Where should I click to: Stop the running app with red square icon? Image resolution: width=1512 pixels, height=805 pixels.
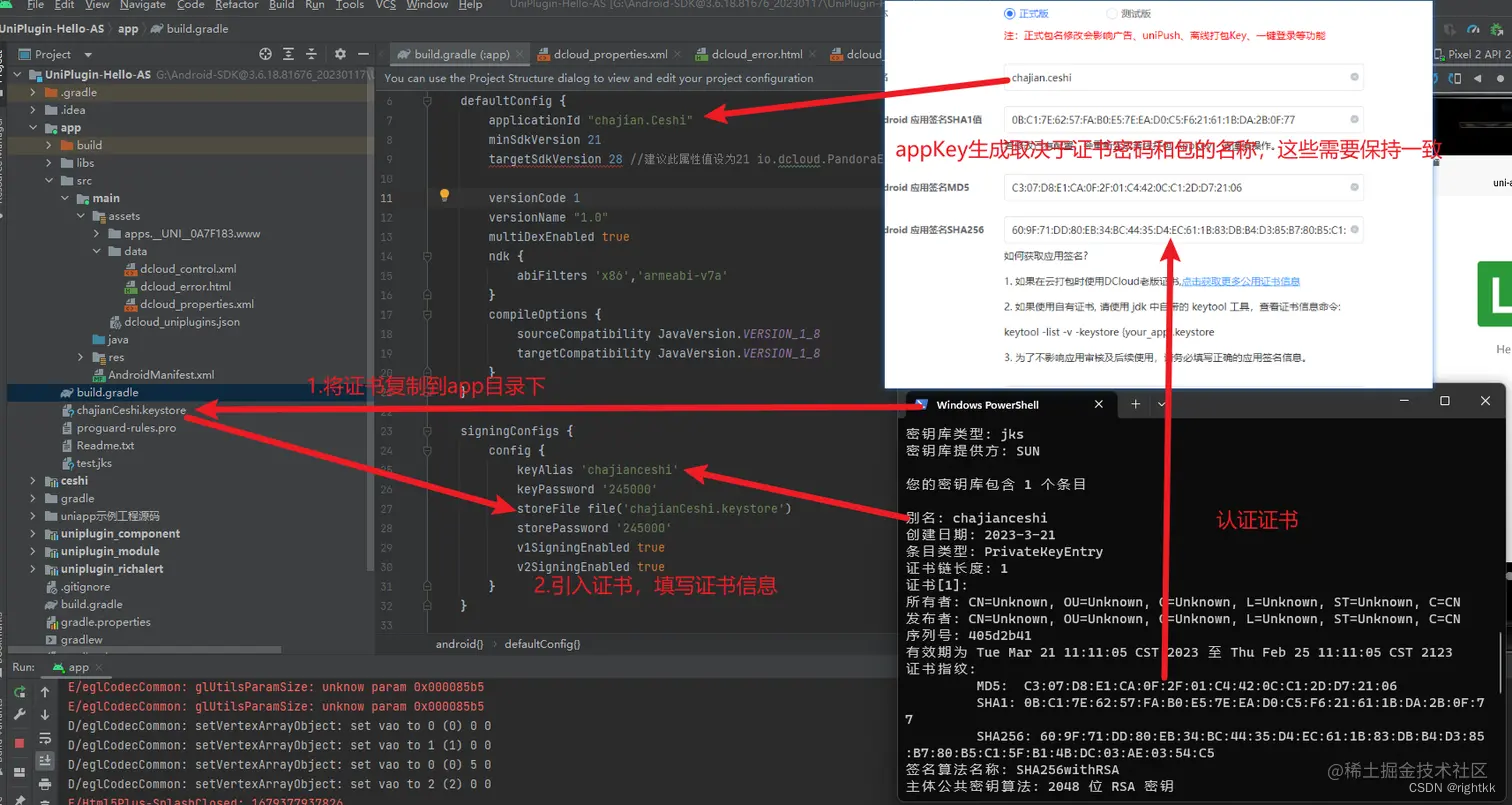19,742
